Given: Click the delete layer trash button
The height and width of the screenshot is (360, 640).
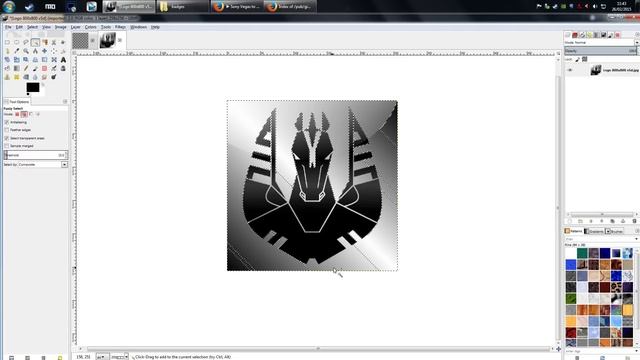Looking at the screenshot, I should click(x=634, y=221).
